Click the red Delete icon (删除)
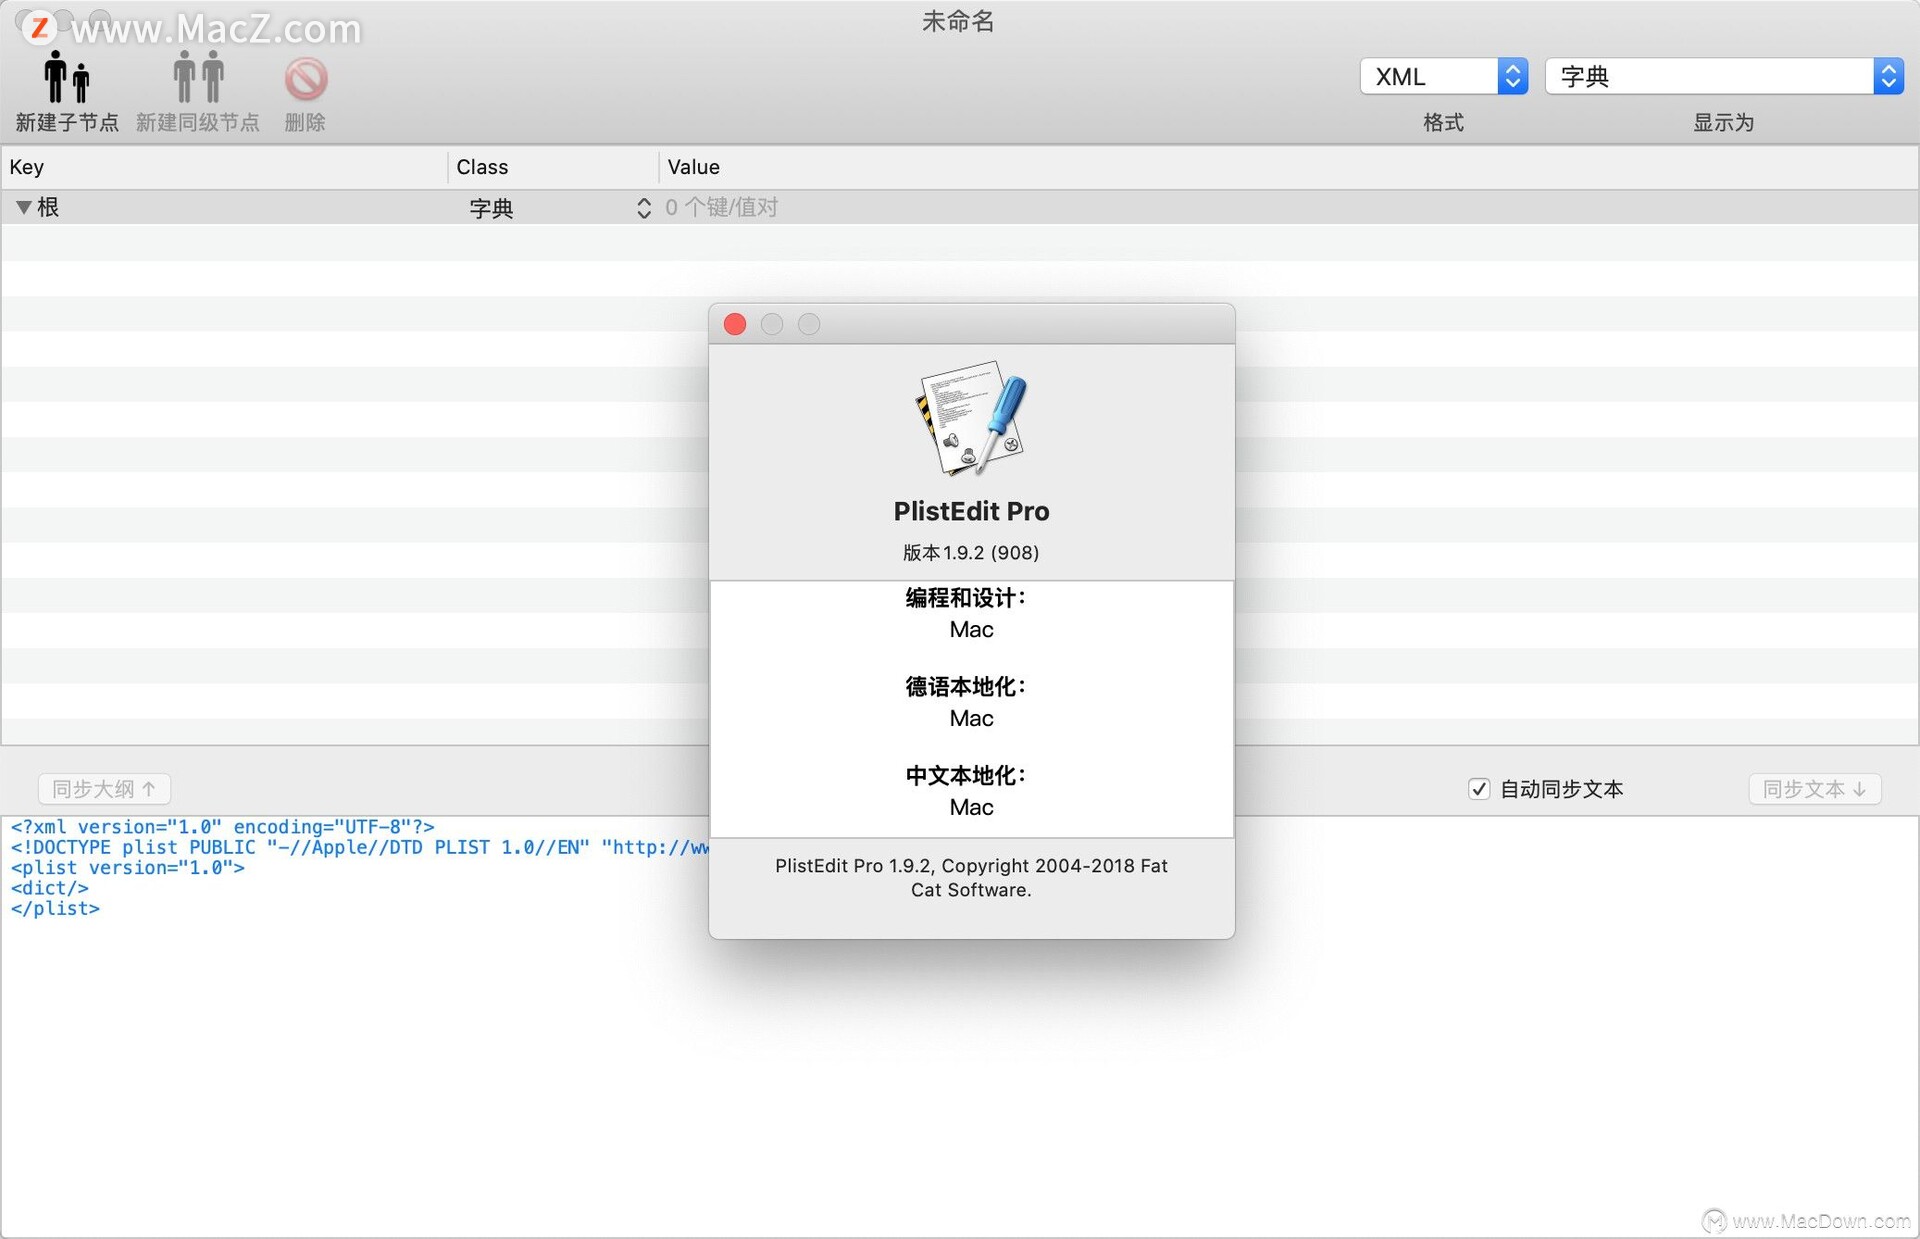Image resolution: width=1920 pixels, height=1239 pixels. (x=305, y=79)
